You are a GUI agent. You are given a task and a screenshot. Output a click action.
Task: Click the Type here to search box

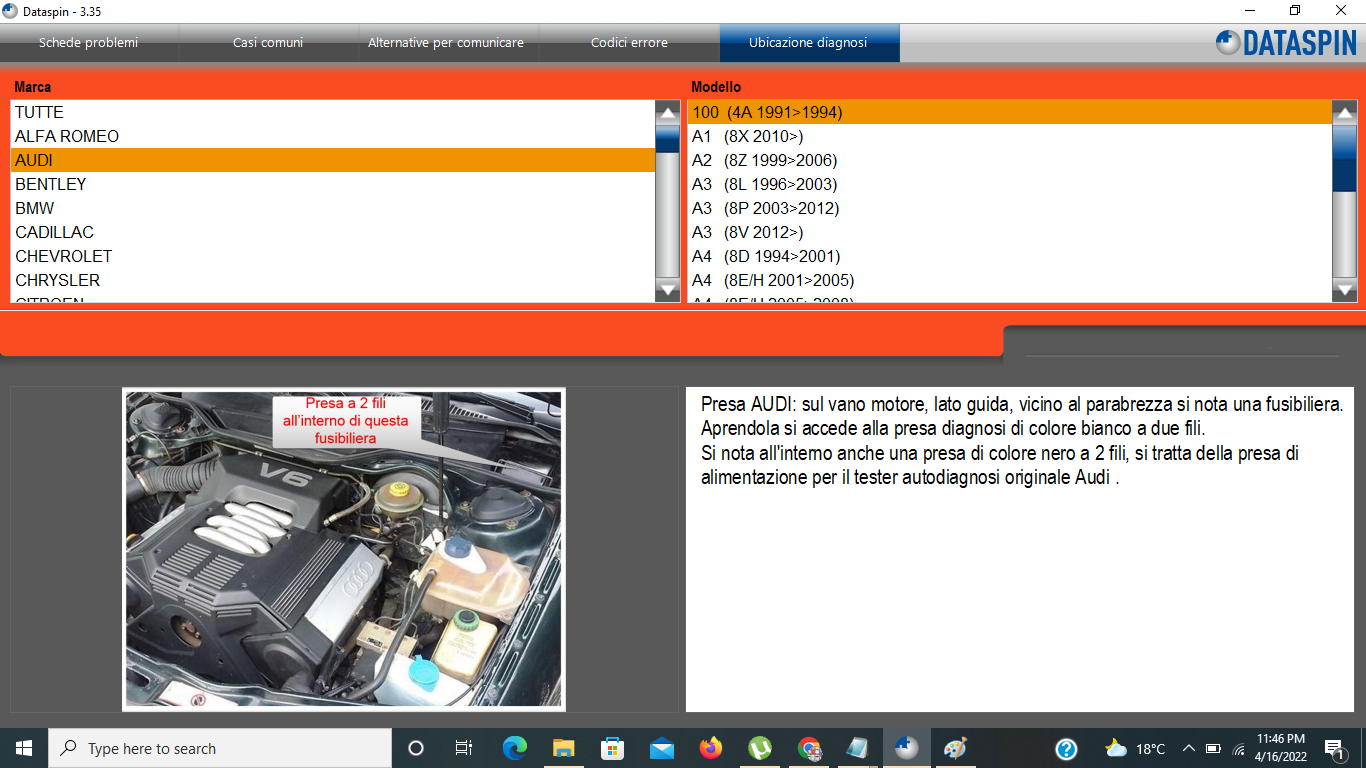pyautogui.click(x=220, y=748)
